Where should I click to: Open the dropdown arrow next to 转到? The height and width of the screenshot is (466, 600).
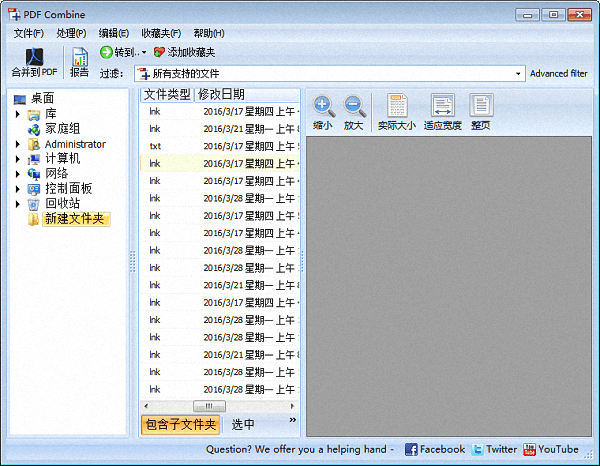click(144, 52)
